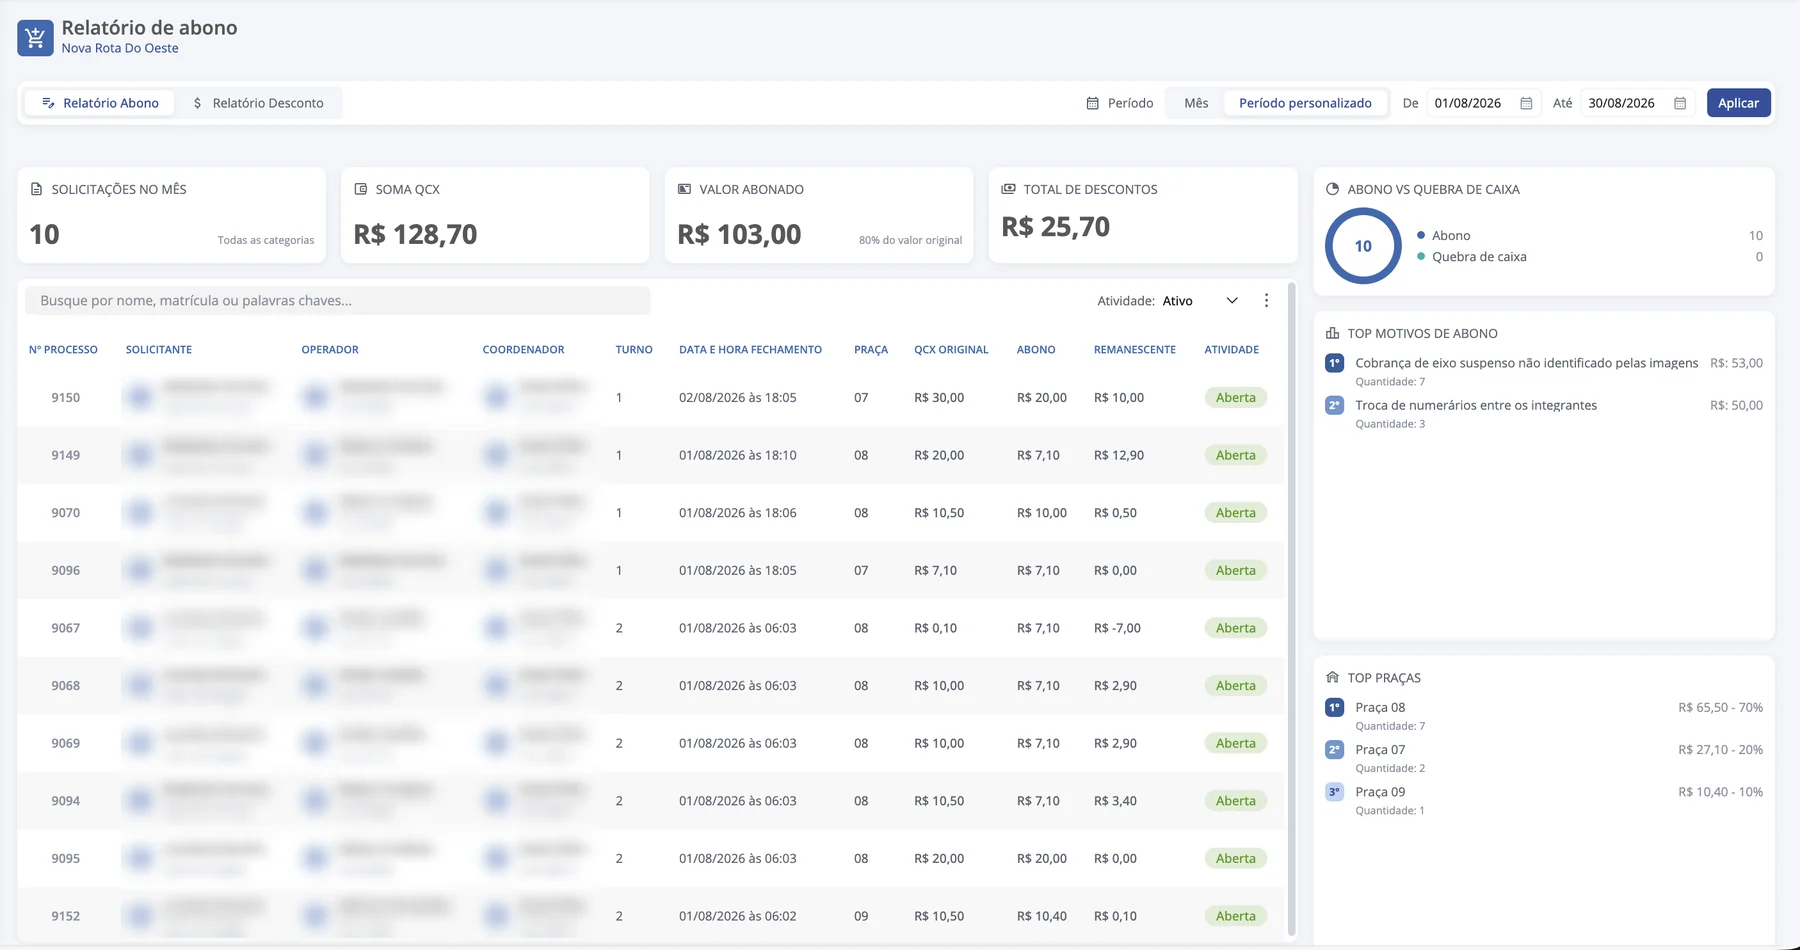This screenshot has height=950, width=1800.
Task: Select process number 9070 cell
Action: pyautogui.click(x=66, y=513)
